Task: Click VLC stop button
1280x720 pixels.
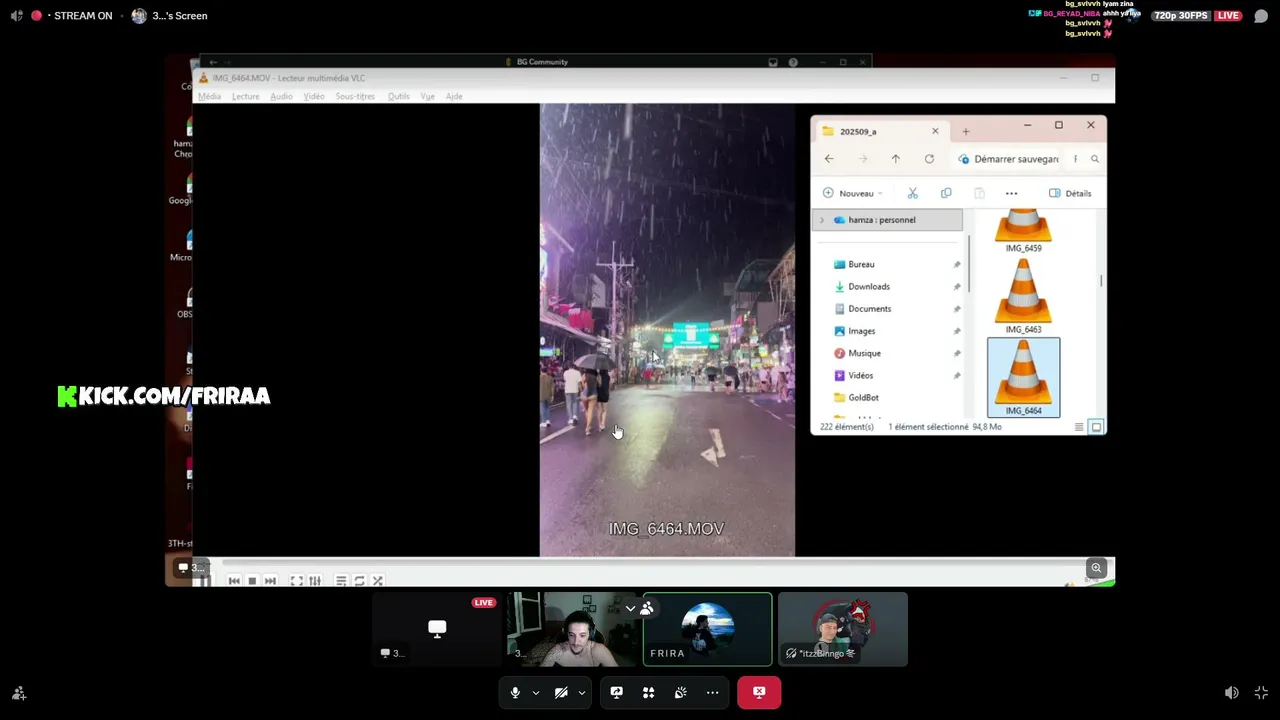Action: [252, 580]
